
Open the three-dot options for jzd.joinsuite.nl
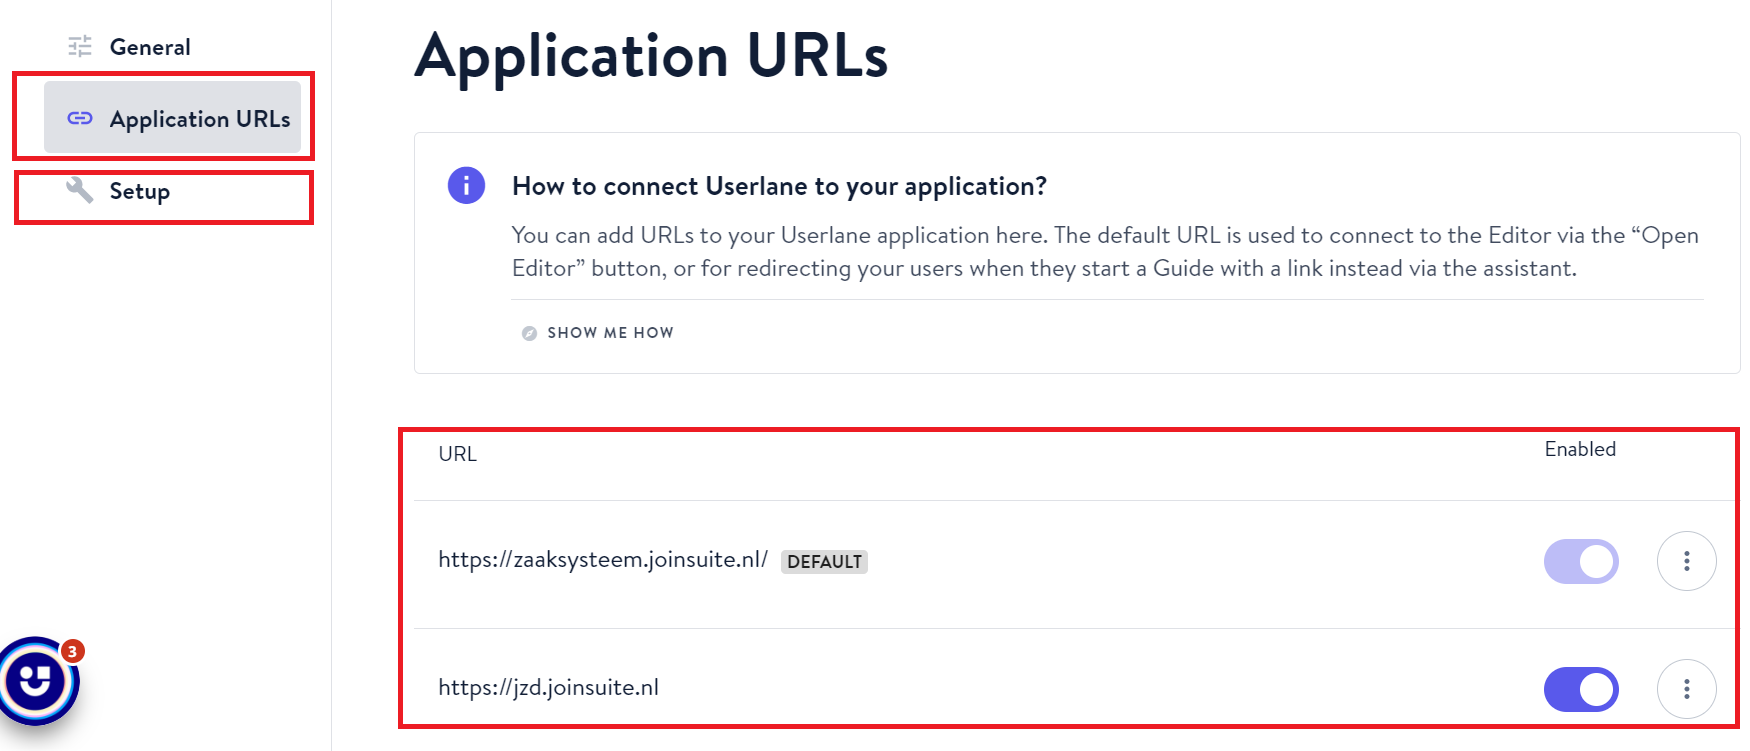coord(1686,689)
